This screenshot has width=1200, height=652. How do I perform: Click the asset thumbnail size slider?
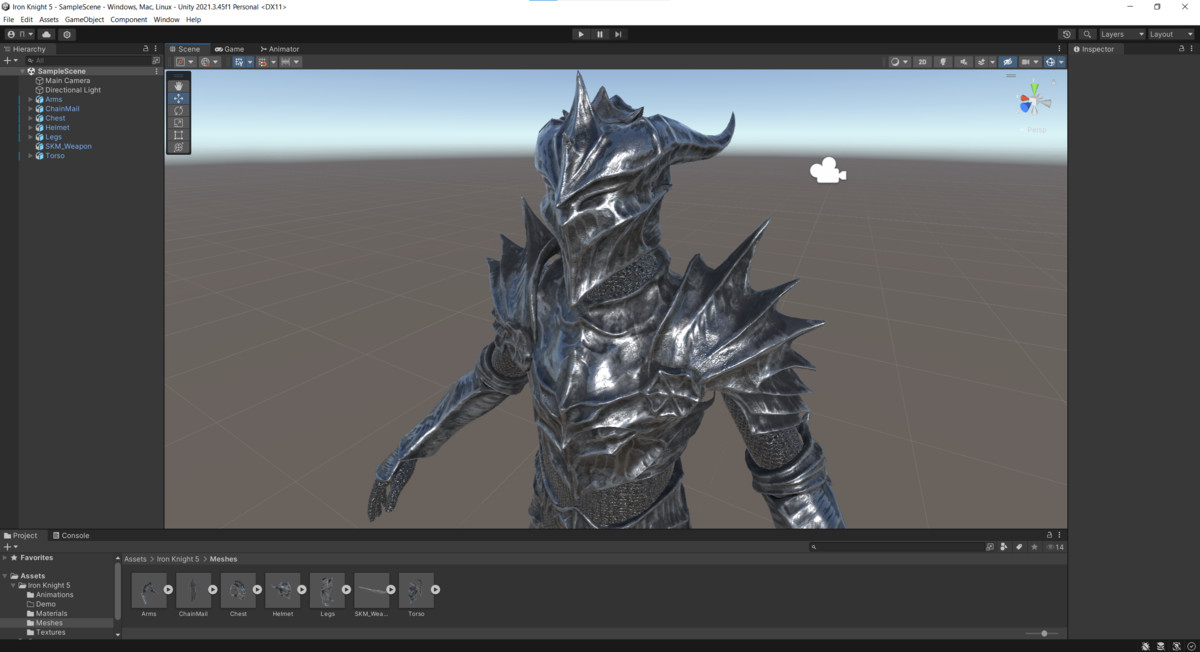(1043, 633)
